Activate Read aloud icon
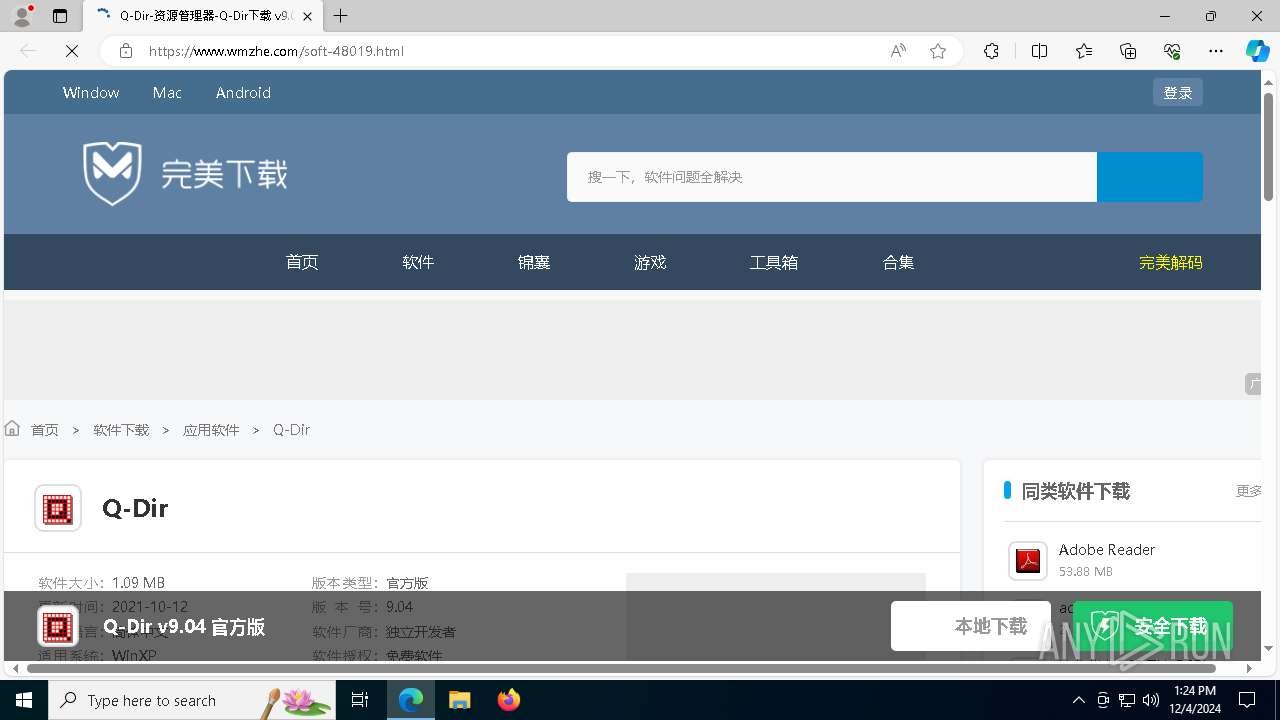The image size is (1280, 720). point(898,51)
